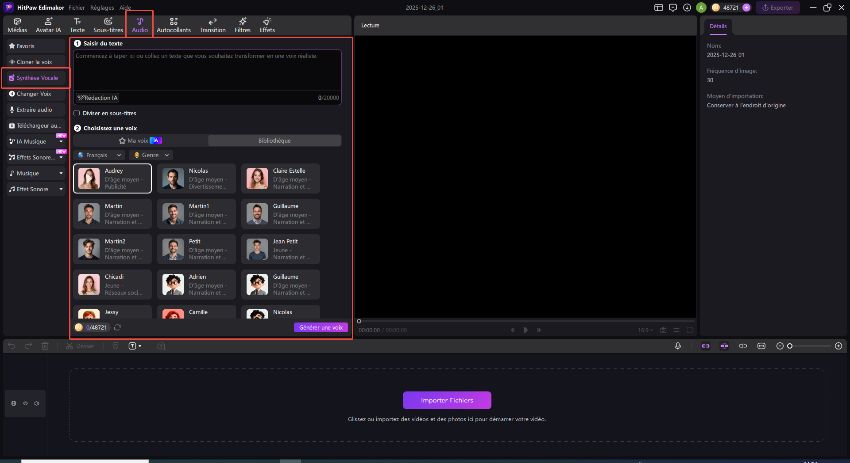The image size is (850, 463).
Task: Click the zoom in icon on timeline
Action: [839, 346]
